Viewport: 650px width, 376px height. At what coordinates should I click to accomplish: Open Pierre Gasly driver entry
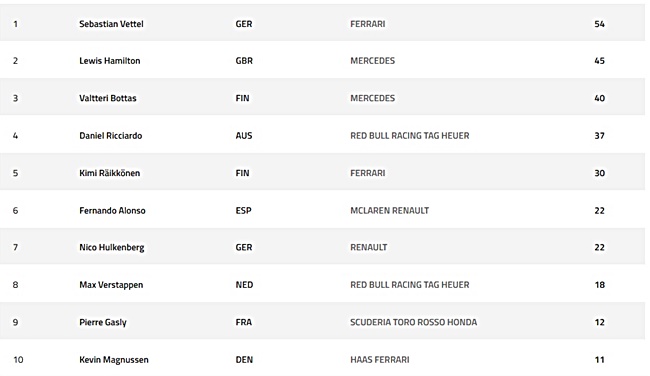pyautogui.click(x=102, y=323)
